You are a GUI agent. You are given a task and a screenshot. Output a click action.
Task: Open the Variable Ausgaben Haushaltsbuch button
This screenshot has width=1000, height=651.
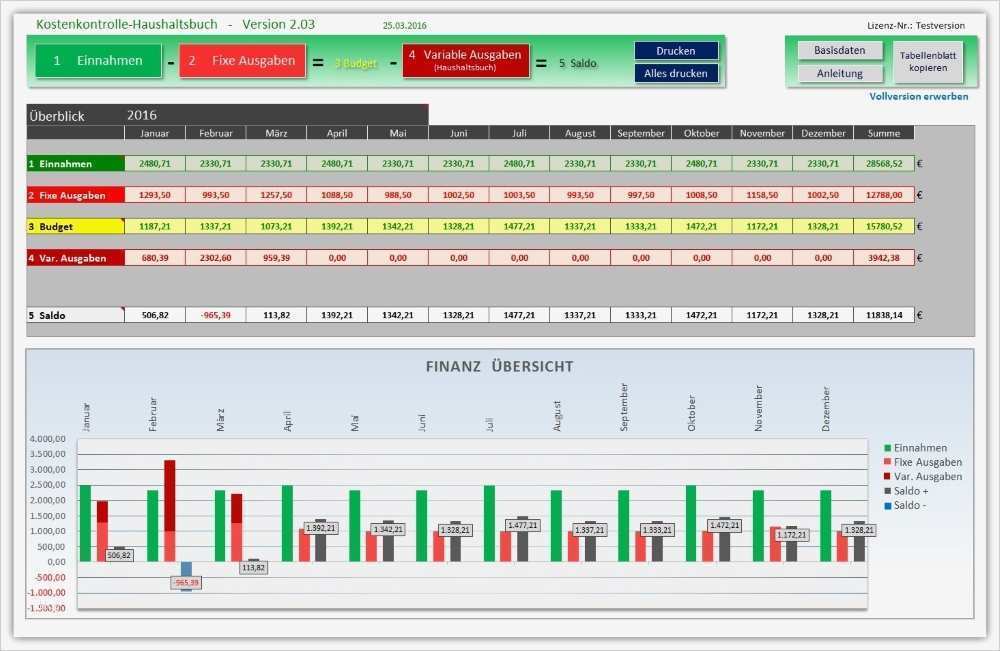[466, 59]
